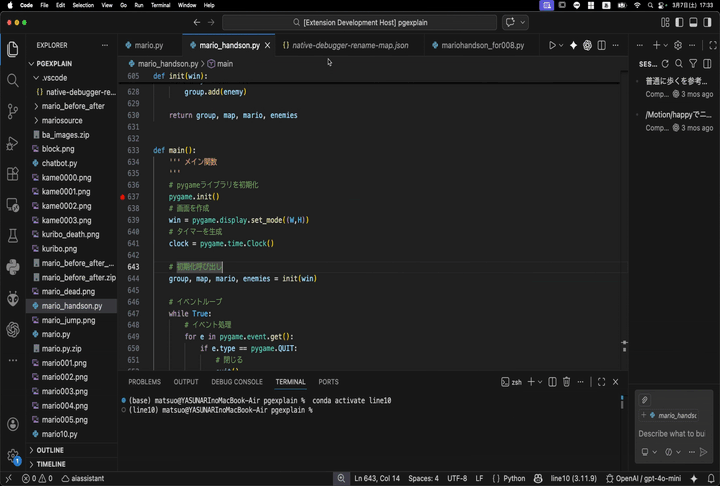Click the UTF-8 encoding status item

coord(457,479)
